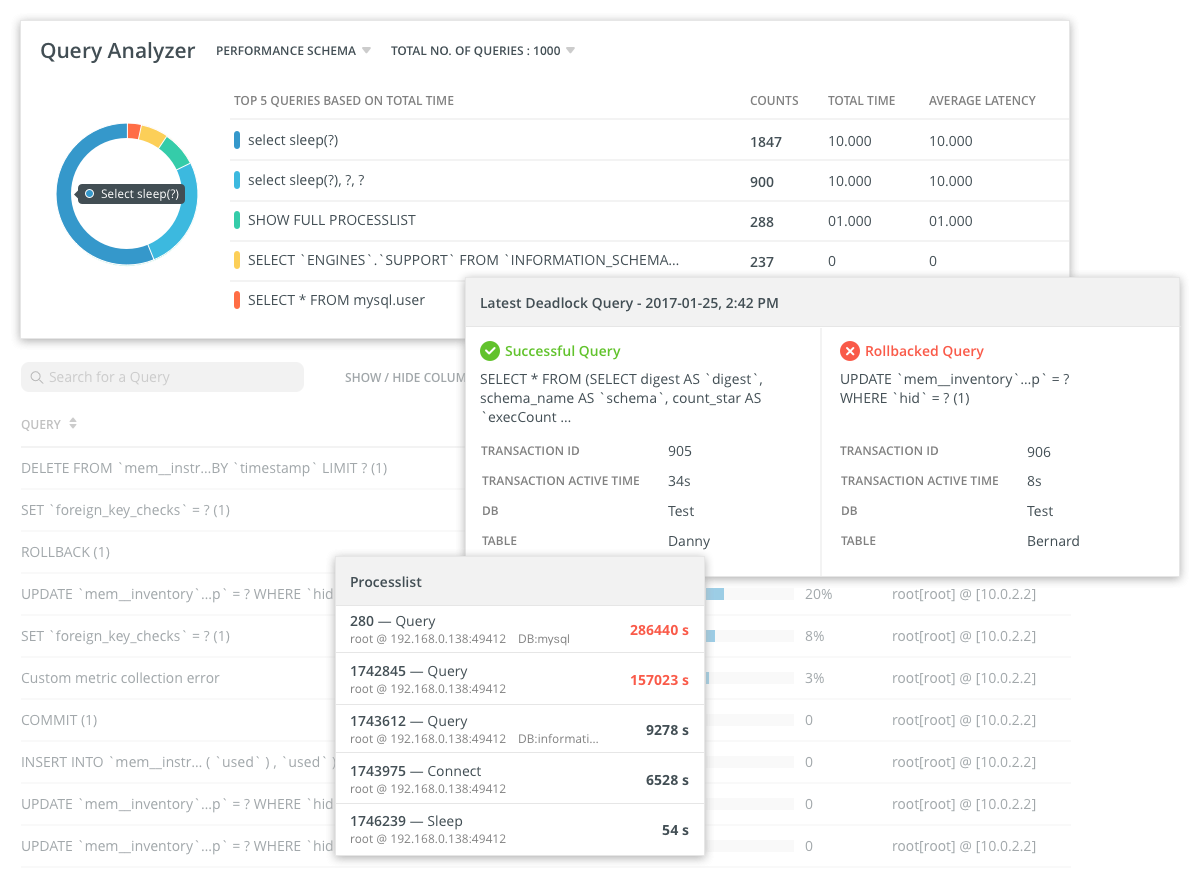Click the successful SELECT * FROM (SELECT digest text

620,398
